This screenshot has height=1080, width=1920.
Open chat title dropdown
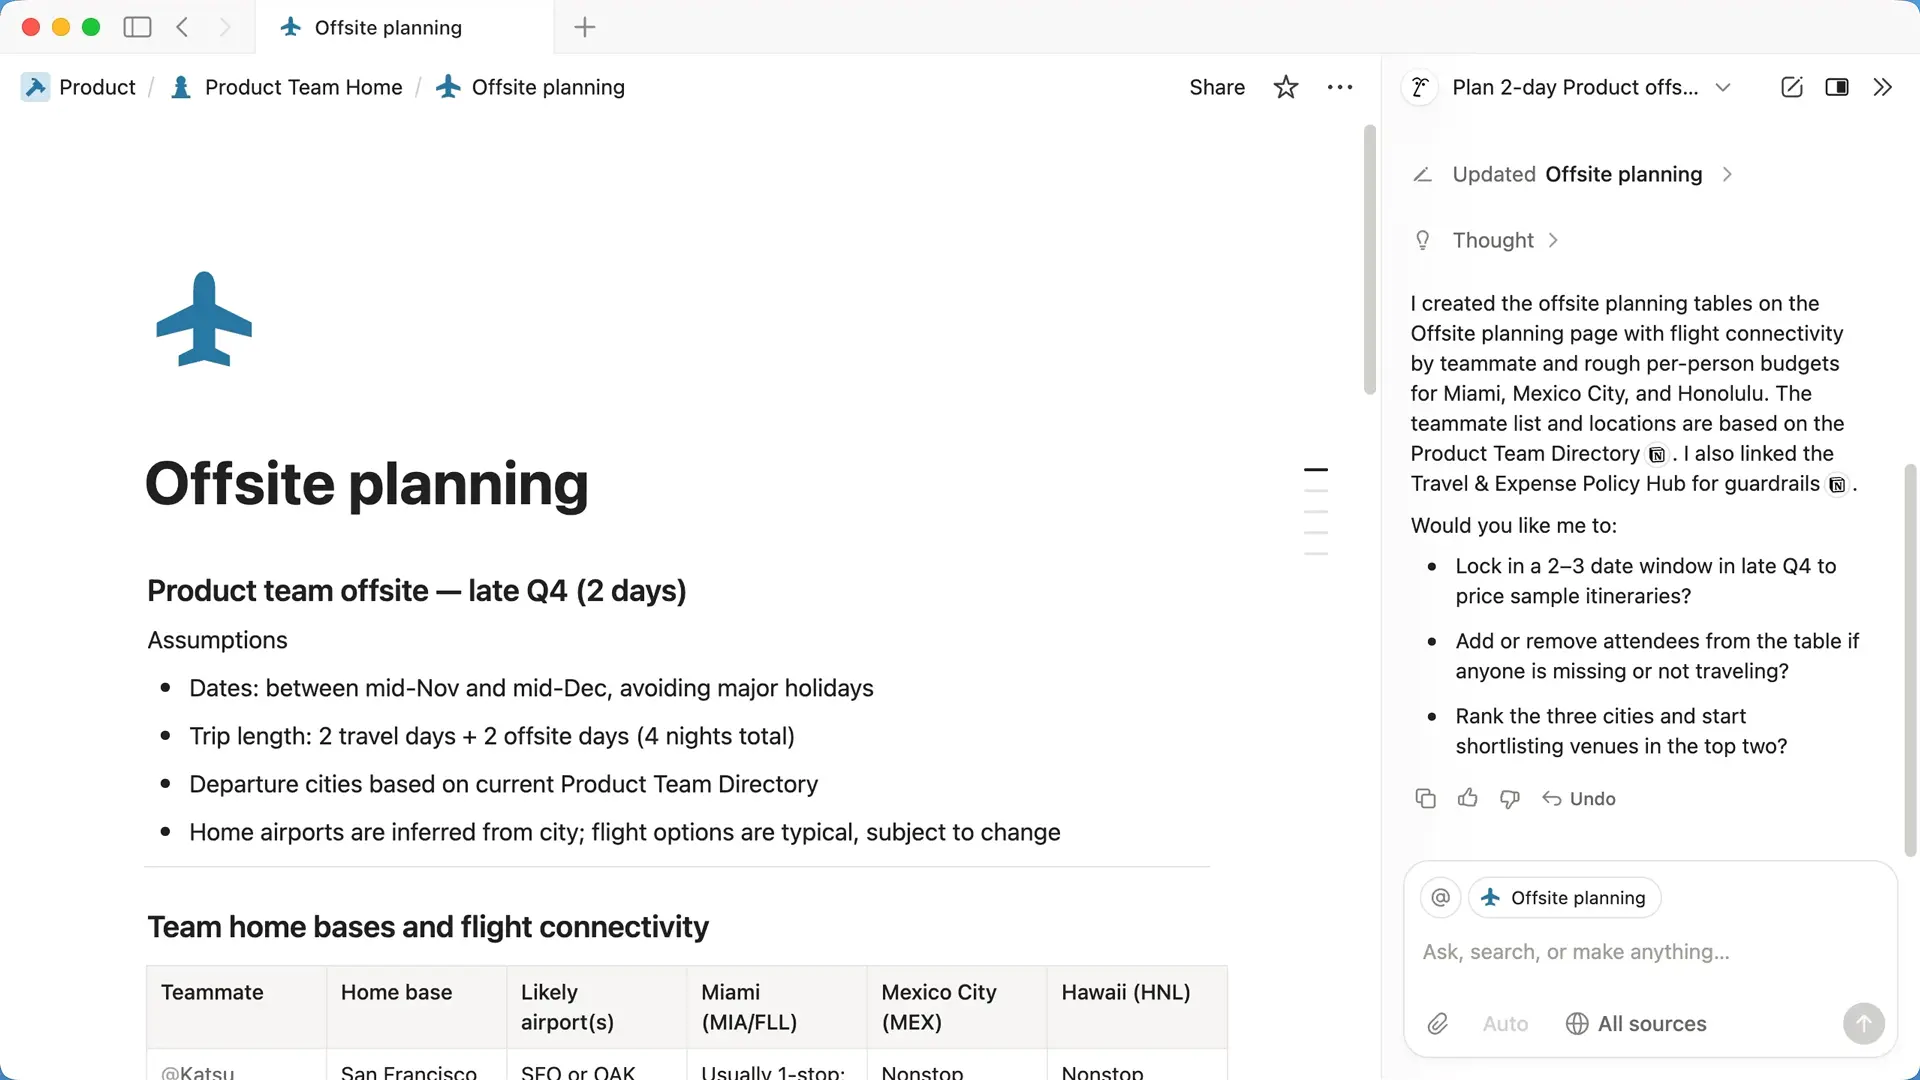[x=1722, y=87]
